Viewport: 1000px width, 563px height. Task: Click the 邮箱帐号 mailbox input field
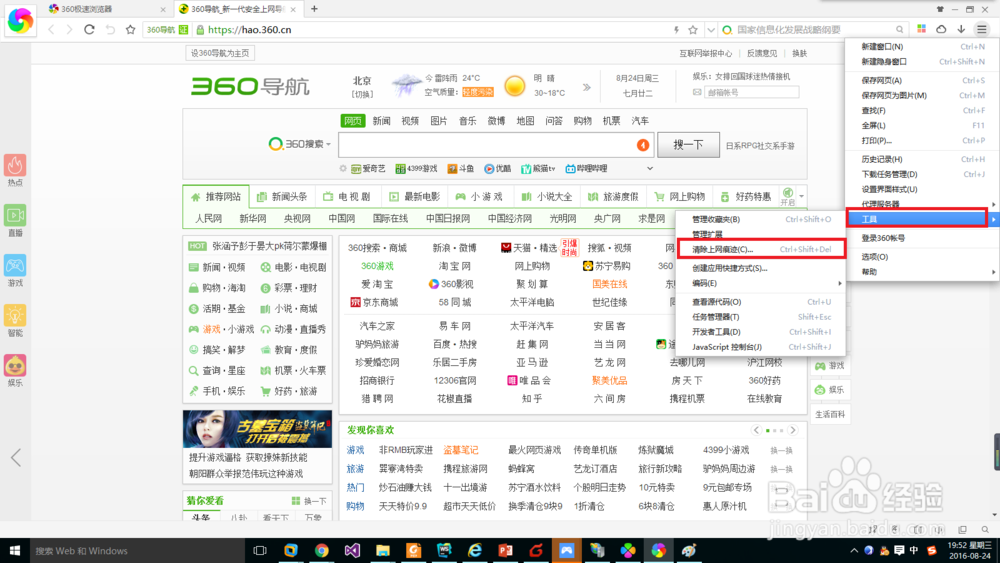click(x=751, y=92)
